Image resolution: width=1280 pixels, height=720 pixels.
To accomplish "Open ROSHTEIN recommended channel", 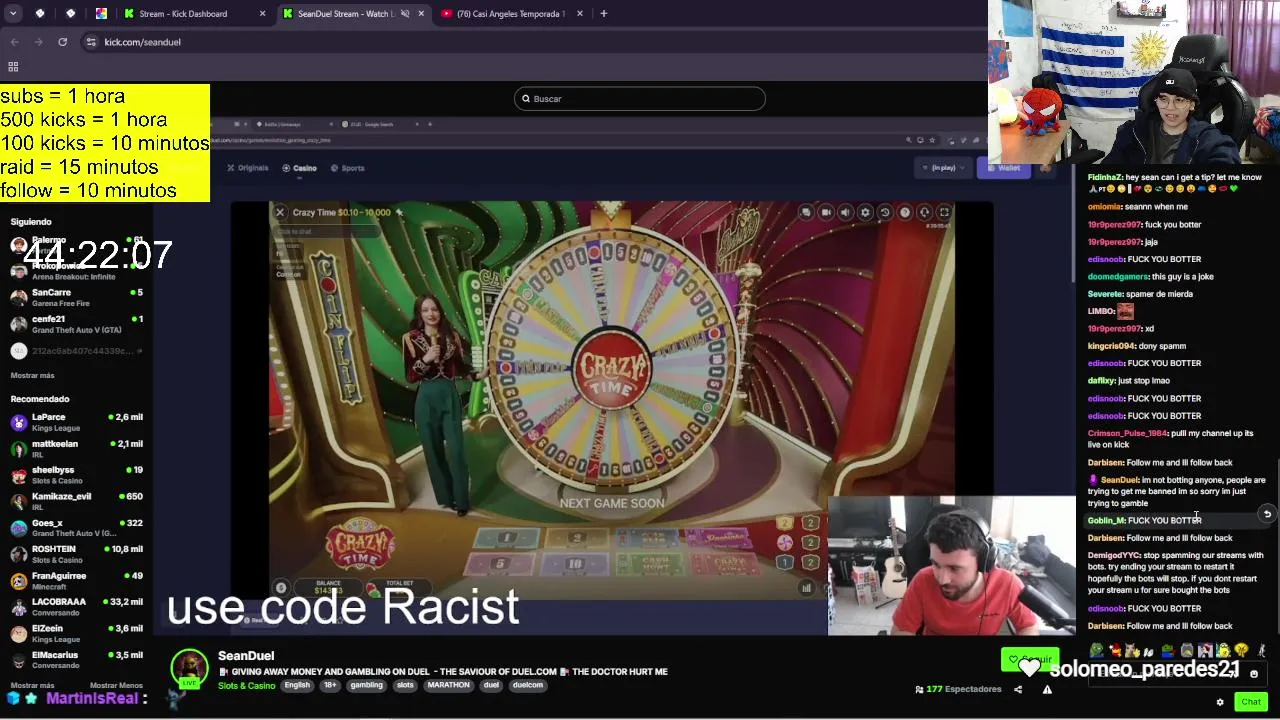I will coord(78,554).
